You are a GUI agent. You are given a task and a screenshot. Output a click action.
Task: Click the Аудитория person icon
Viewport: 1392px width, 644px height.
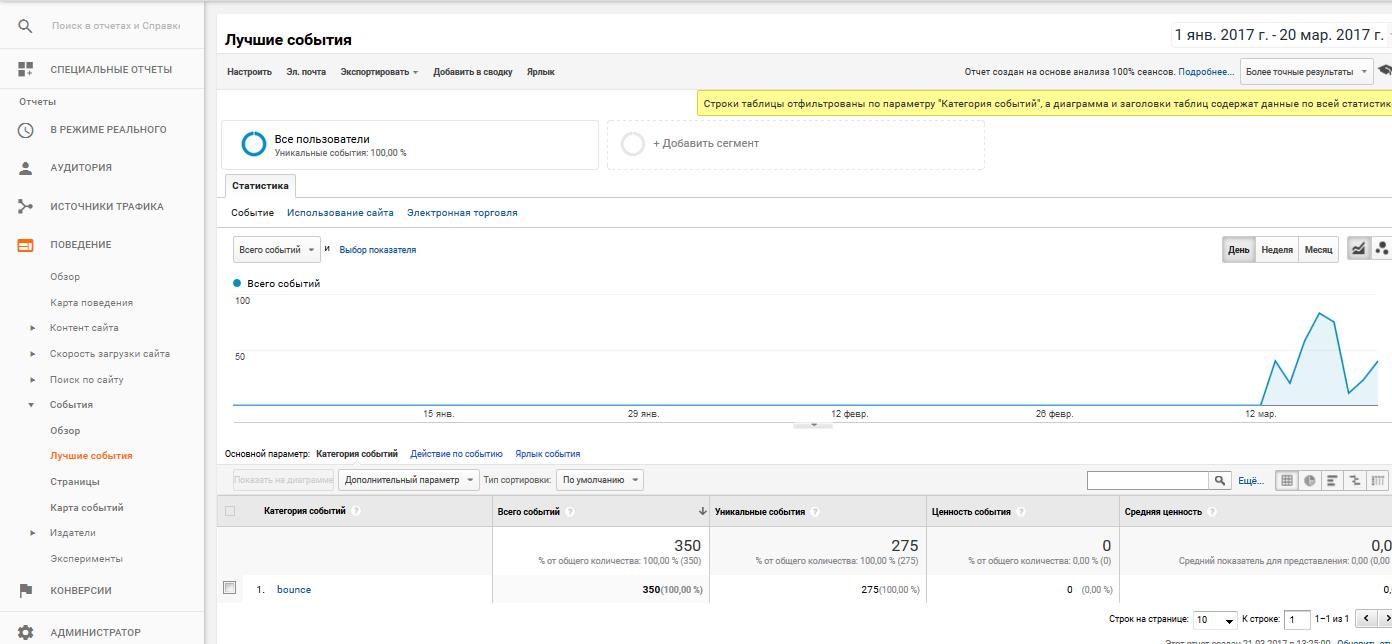point(26,168)
